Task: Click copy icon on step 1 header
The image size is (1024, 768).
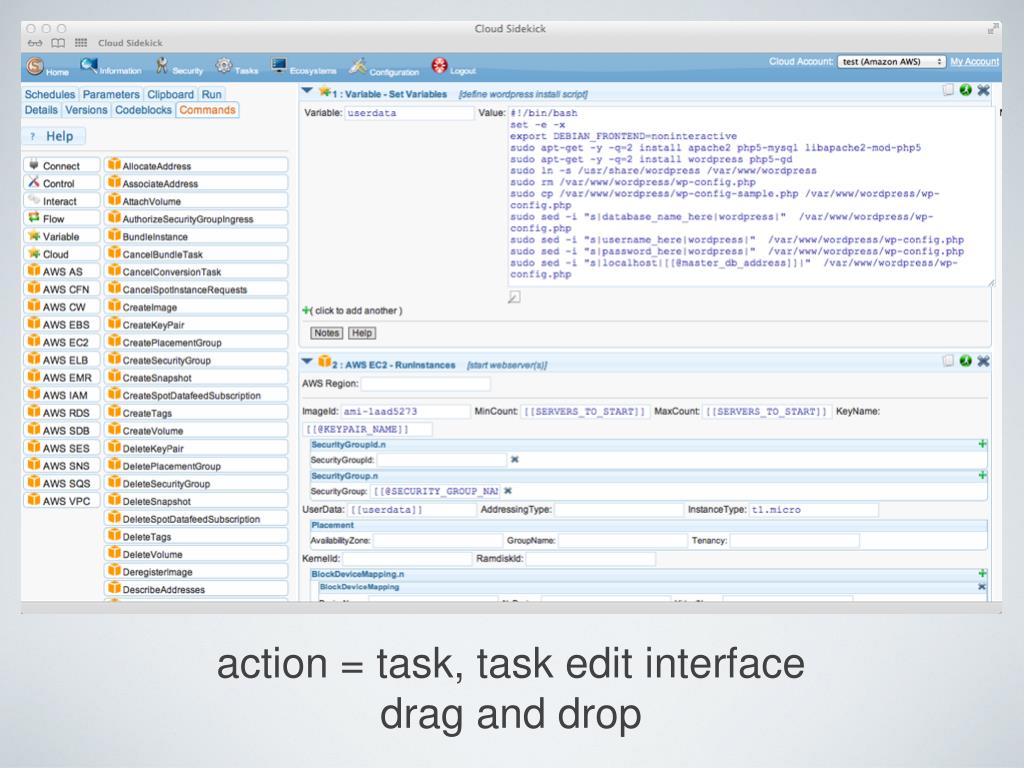Action: click(948, 90)
